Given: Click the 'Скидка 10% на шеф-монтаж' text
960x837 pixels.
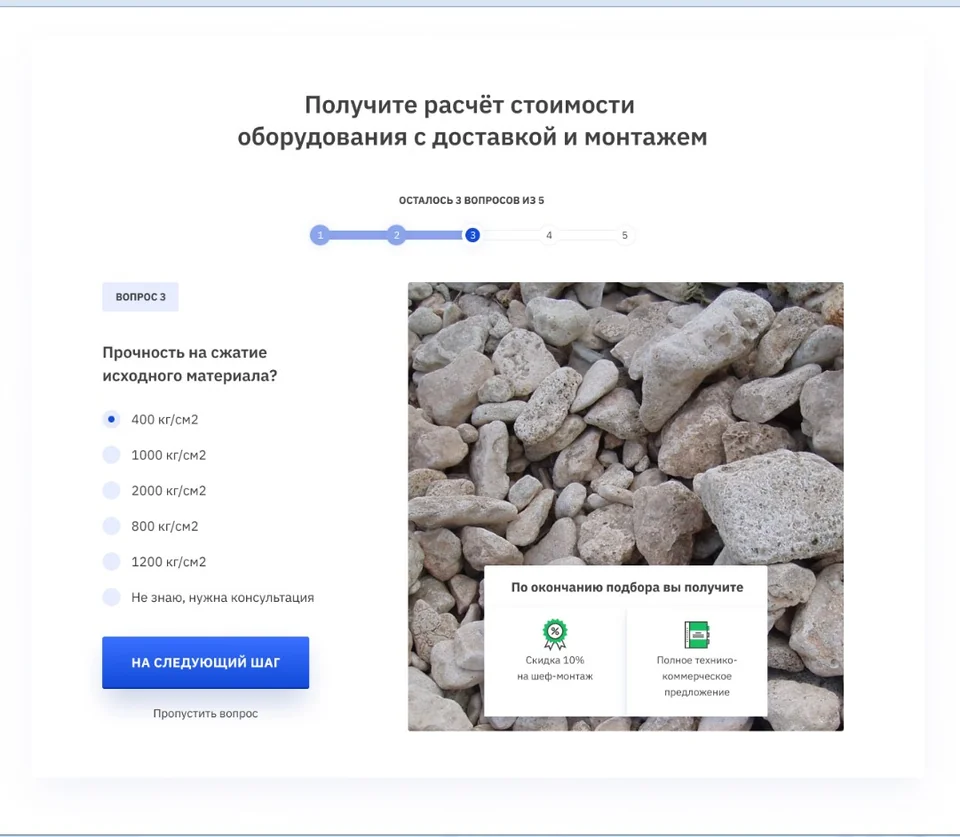Looking at the screenshot, I should click(555, 668).
